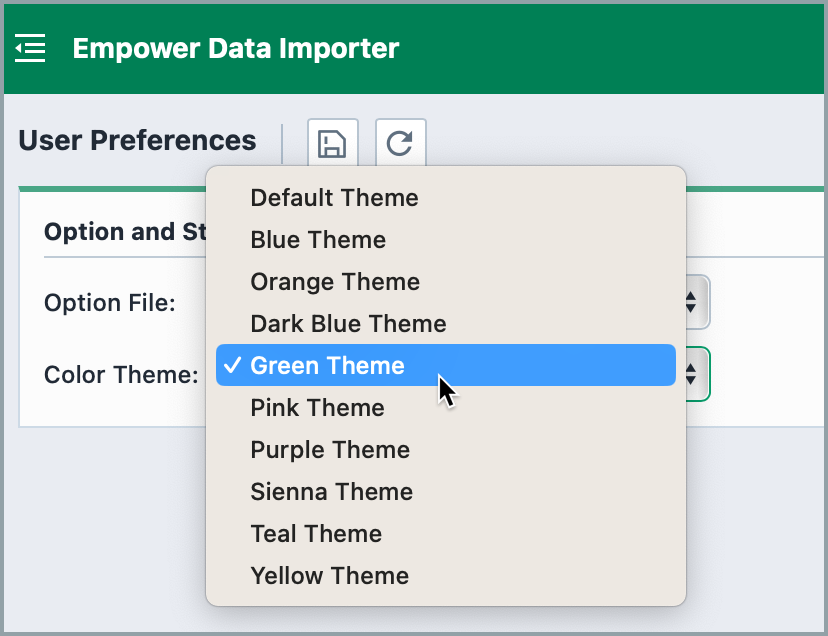
Task: Pick Purple Theme from the list
Action: [446, 450]
